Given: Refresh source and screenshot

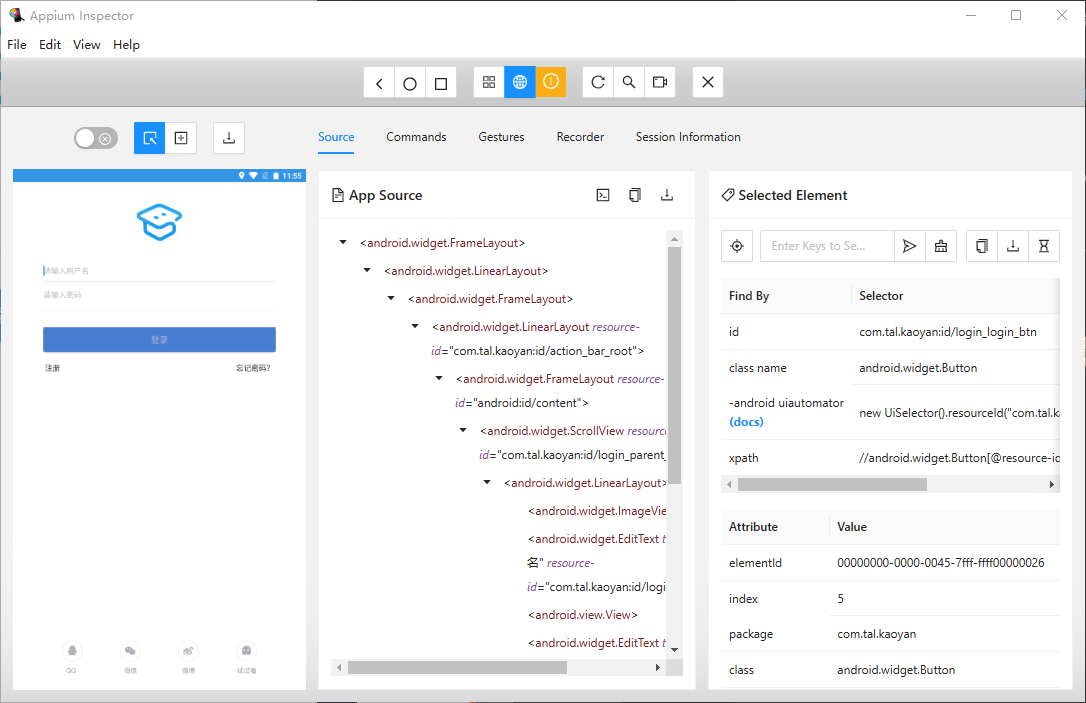Looking at the screenshot, I should point(598,82).
